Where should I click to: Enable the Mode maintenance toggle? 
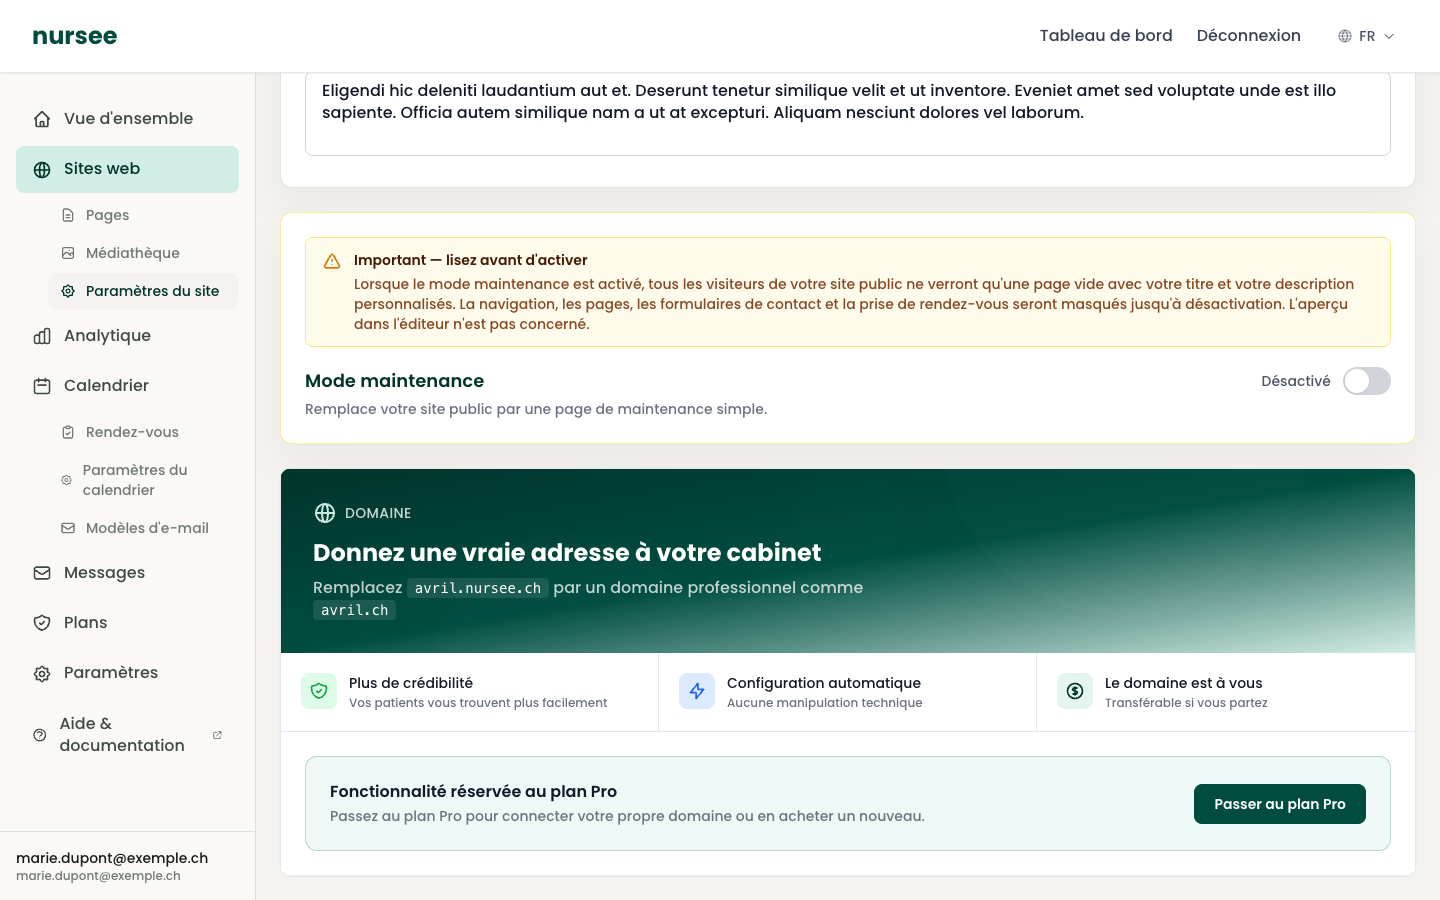1366,381
